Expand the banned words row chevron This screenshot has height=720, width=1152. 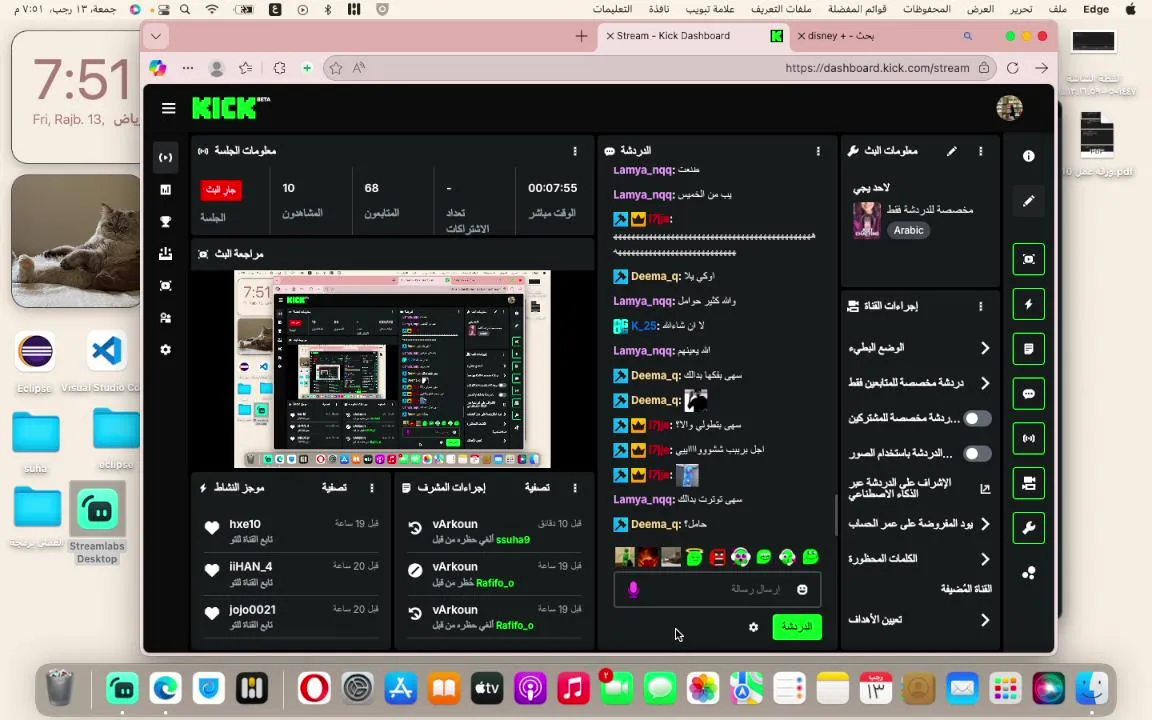985,559
